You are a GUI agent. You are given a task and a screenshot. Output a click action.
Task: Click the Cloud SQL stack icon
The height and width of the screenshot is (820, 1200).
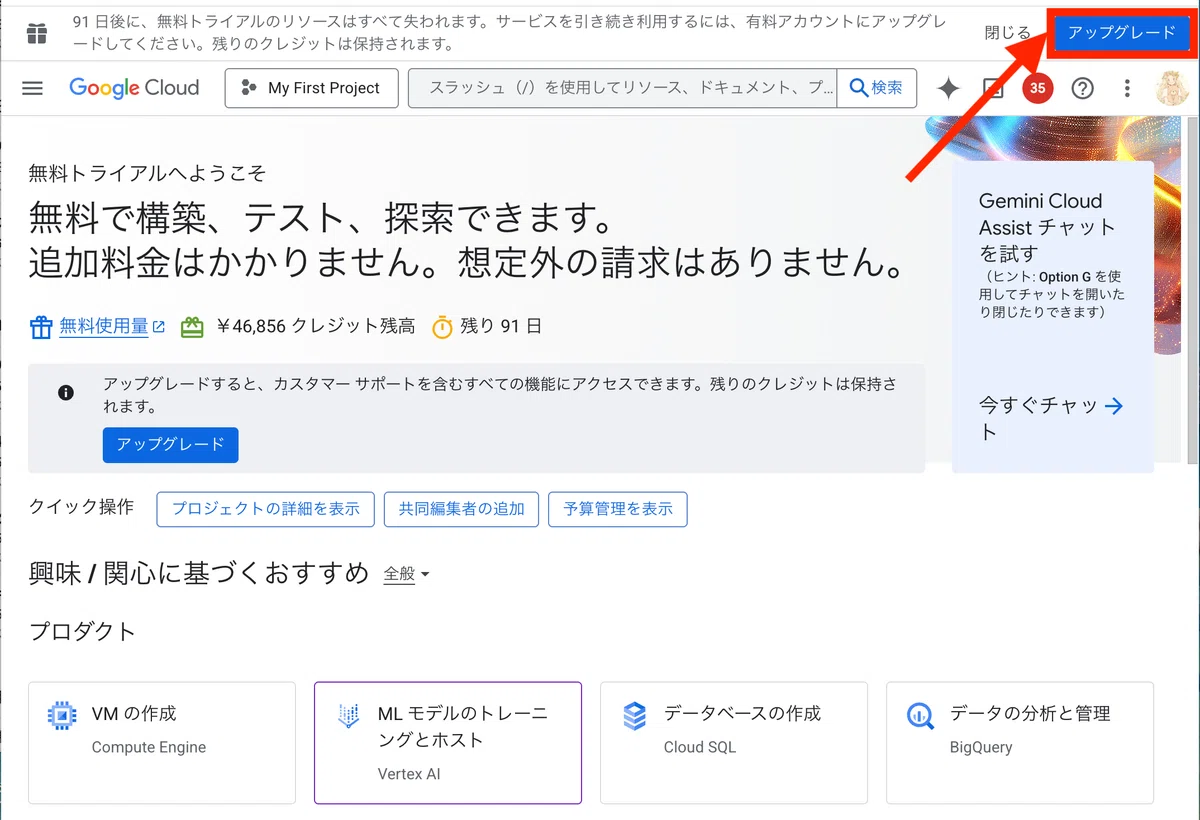(634, 716)
